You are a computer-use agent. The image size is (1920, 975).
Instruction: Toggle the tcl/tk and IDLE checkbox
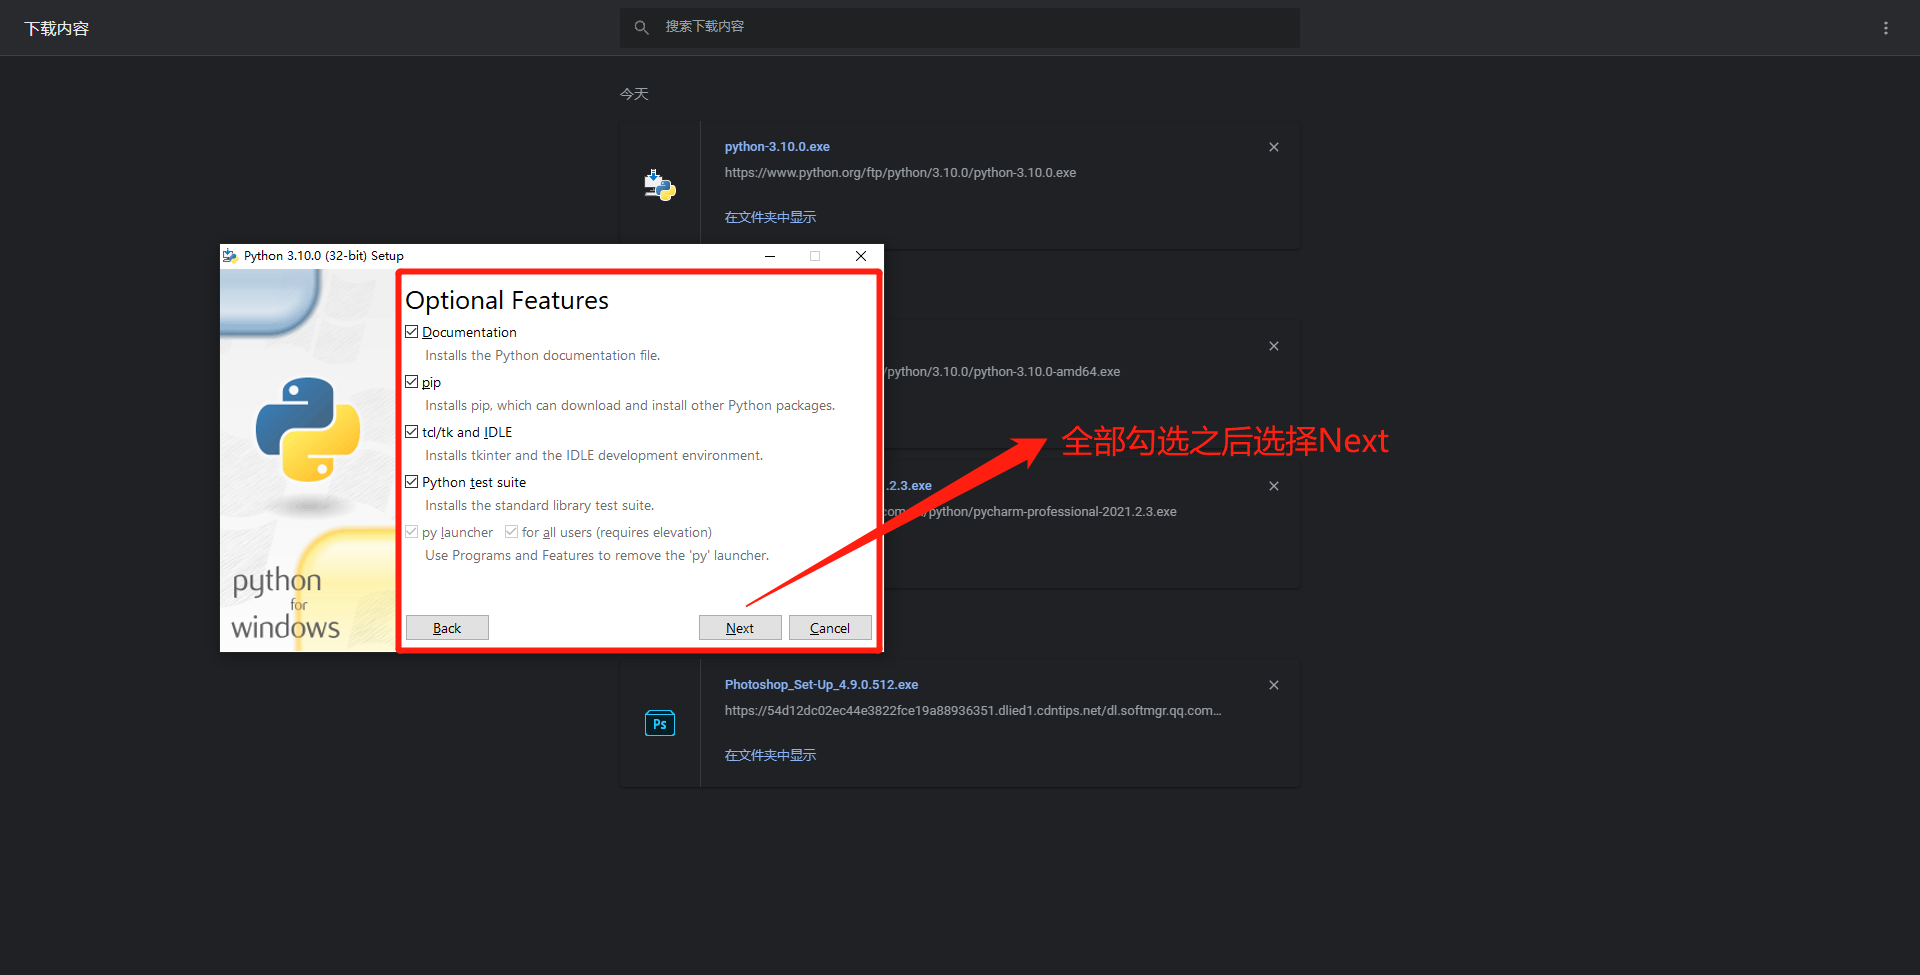(x=412, y=432)
